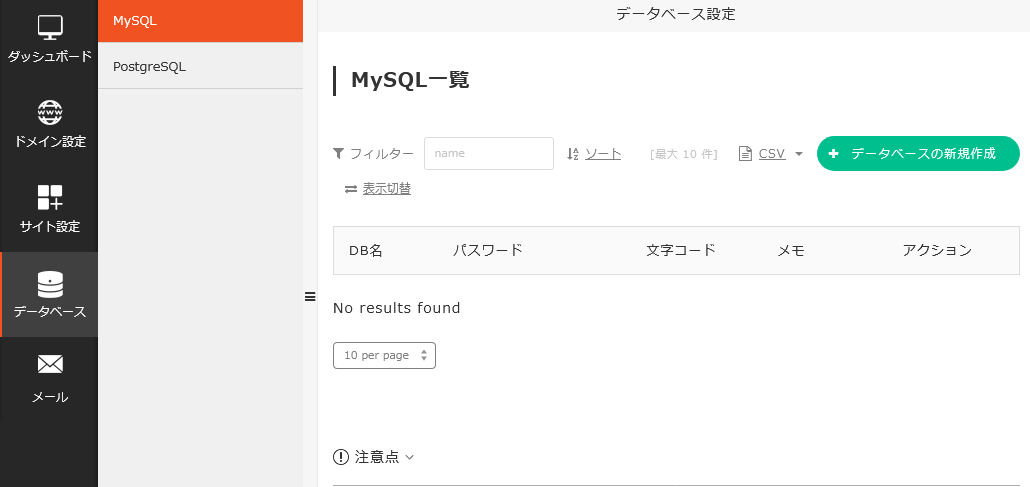The height and width of the screenshot is (487, 1030).
Task: Click the アクション column header
Action: pos(937,250)
